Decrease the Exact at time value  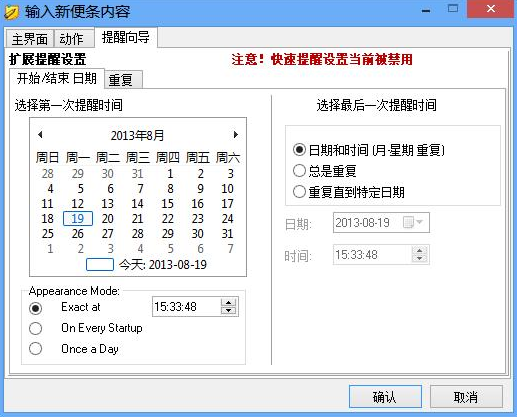click(228, 311)
